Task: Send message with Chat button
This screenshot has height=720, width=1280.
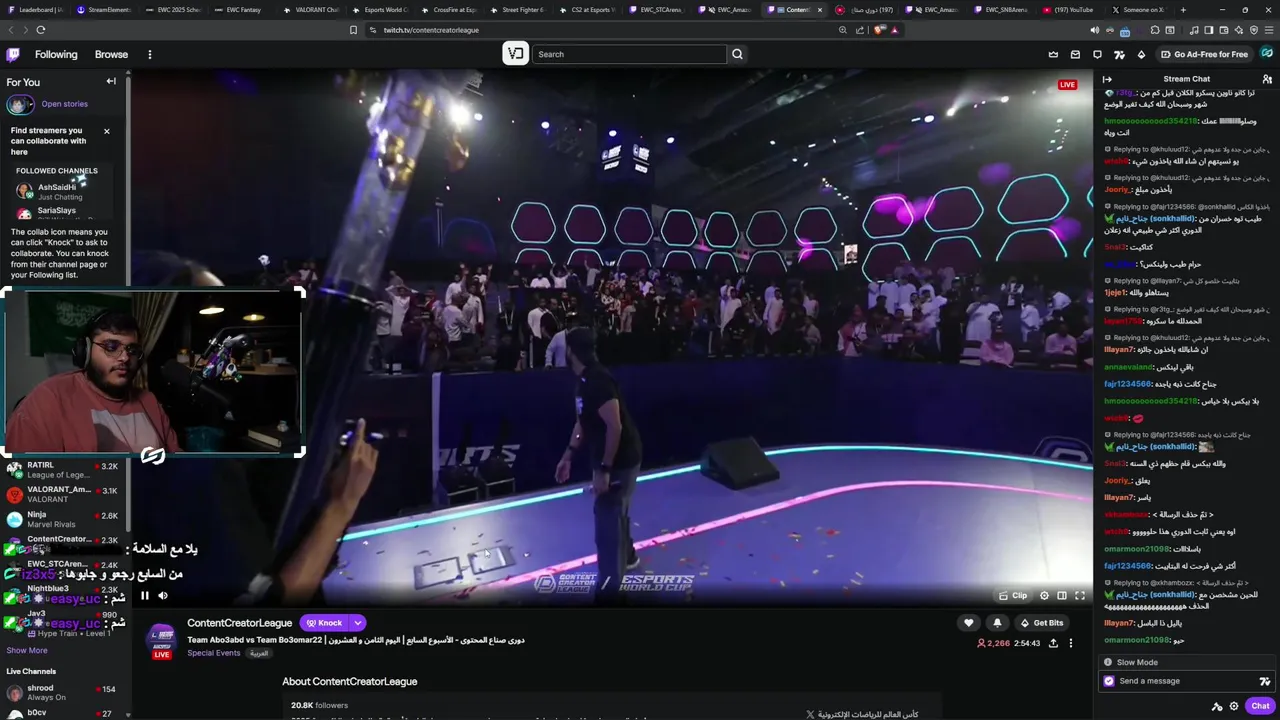Action: click(x=1260, y=706)
